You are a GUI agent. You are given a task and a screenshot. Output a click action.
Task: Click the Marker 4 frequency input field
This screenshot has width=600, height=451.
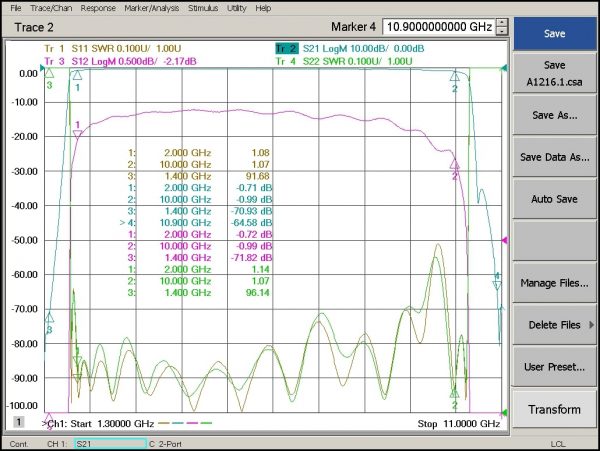[x=439, y=27]
